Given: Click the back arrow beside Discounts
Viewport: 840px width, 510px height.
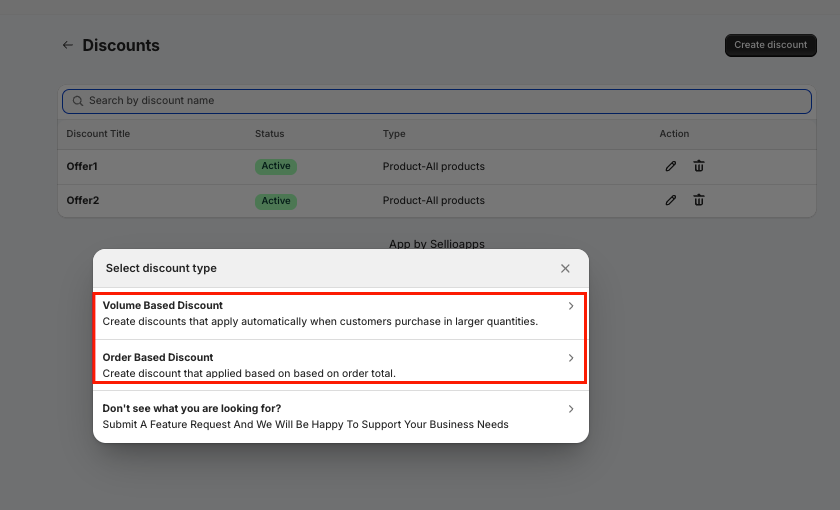Looking at the screenshot, I should 68,45.
